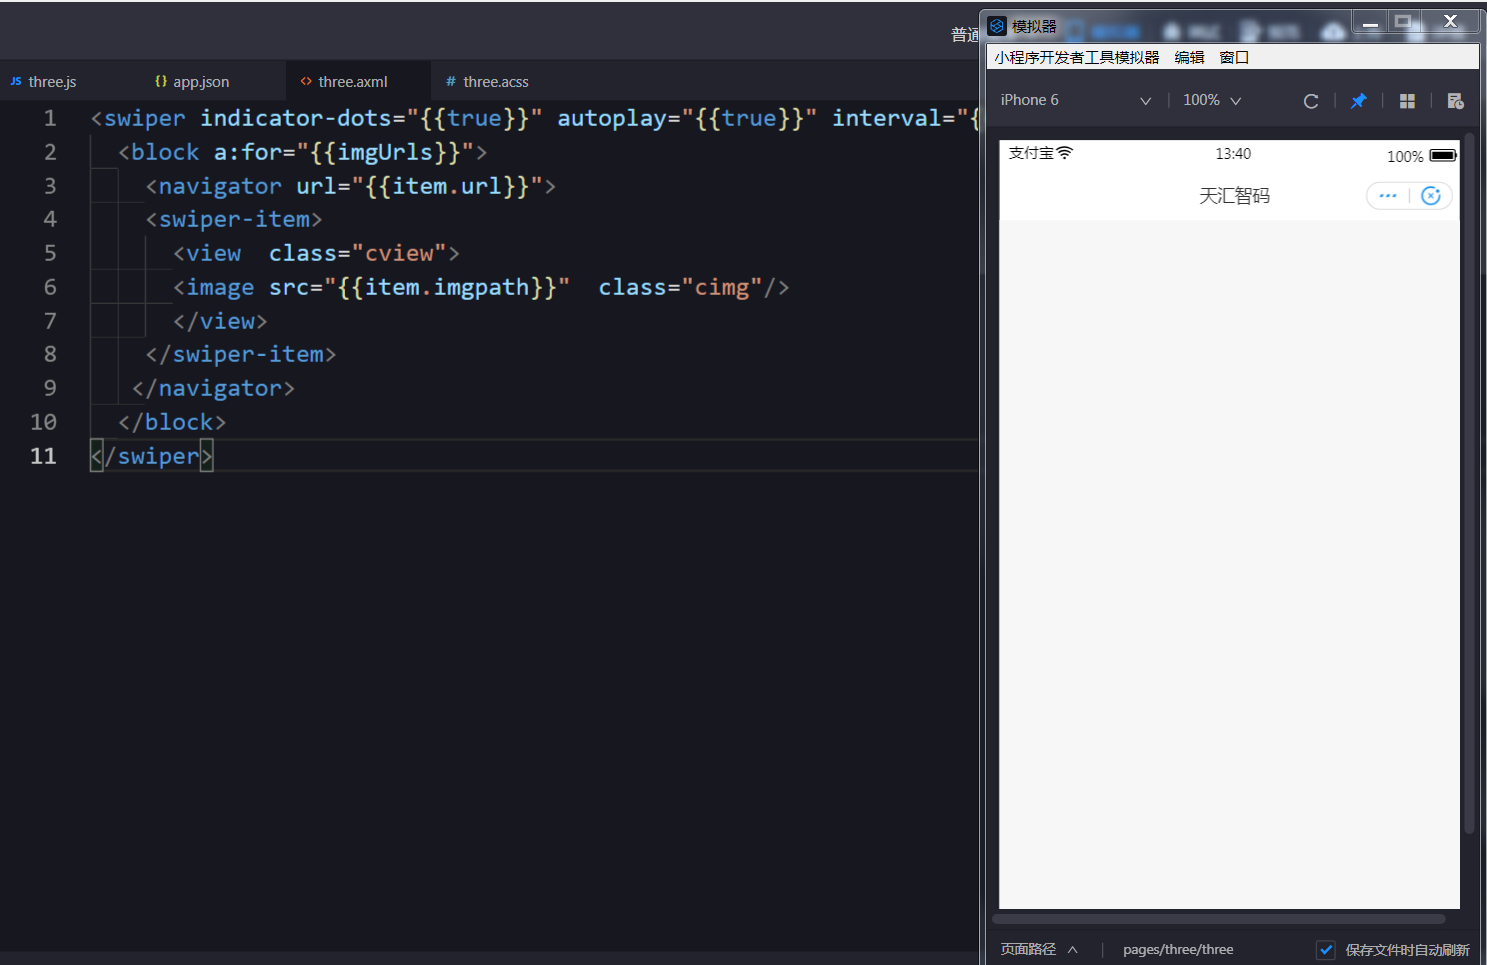Toggle the blue pin icon in simulator
1487x965 pixels.
[x=1358, y=101]
